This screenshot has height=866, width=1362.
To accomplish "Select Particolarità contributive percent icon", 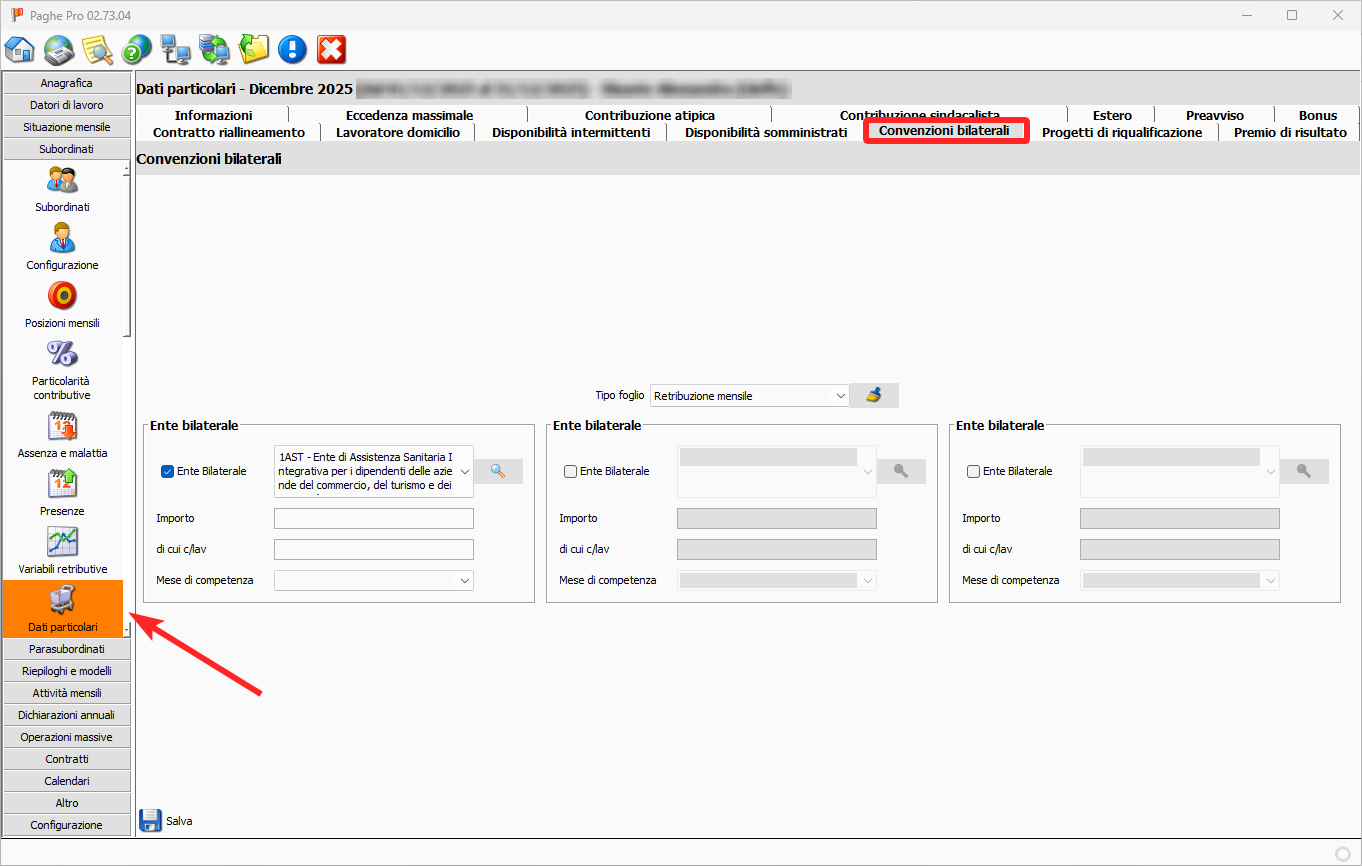I will point(62,355).
